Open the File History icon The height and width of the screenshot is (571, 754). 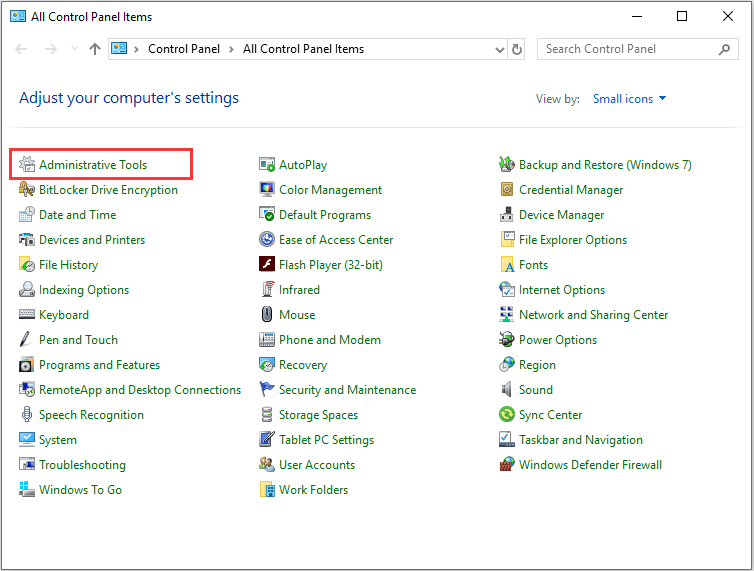click(x=27, y=265)
